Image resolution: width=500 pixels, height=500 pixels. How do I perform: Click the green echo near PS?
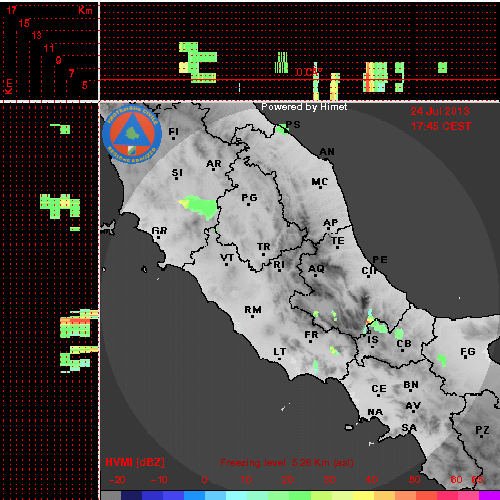point(283,128)
